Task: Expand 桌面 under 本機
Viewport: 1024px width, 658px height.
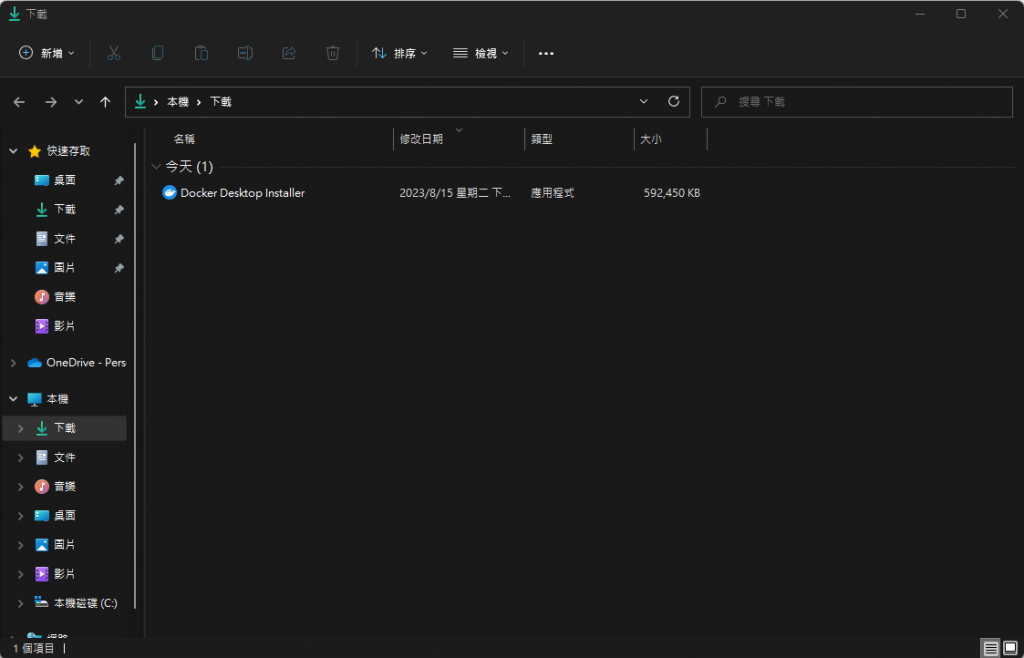Action: [x=20, y=516]
